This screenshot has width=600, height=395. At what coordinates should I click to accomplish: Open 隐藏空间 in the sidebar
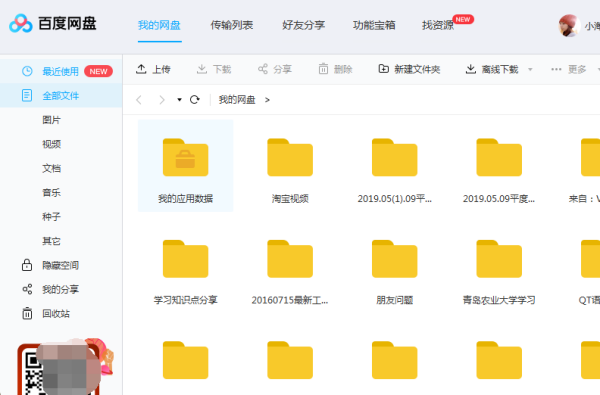[60, 265]
